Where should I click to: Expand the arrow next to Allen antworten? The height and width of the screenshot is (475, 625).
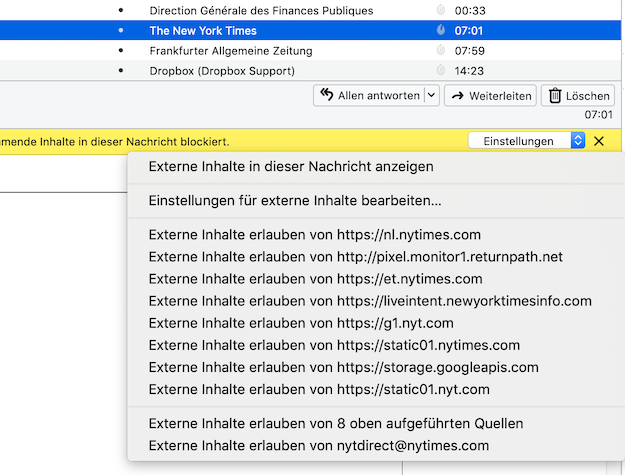point(431,96)
